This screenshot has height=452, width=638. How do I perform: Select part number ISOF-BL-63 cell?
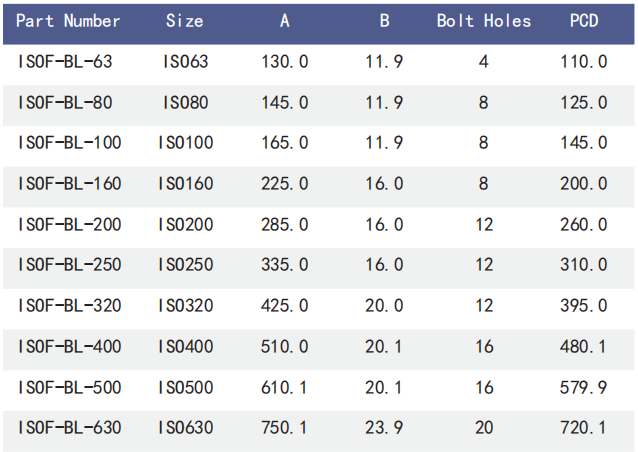coord(65,62)
